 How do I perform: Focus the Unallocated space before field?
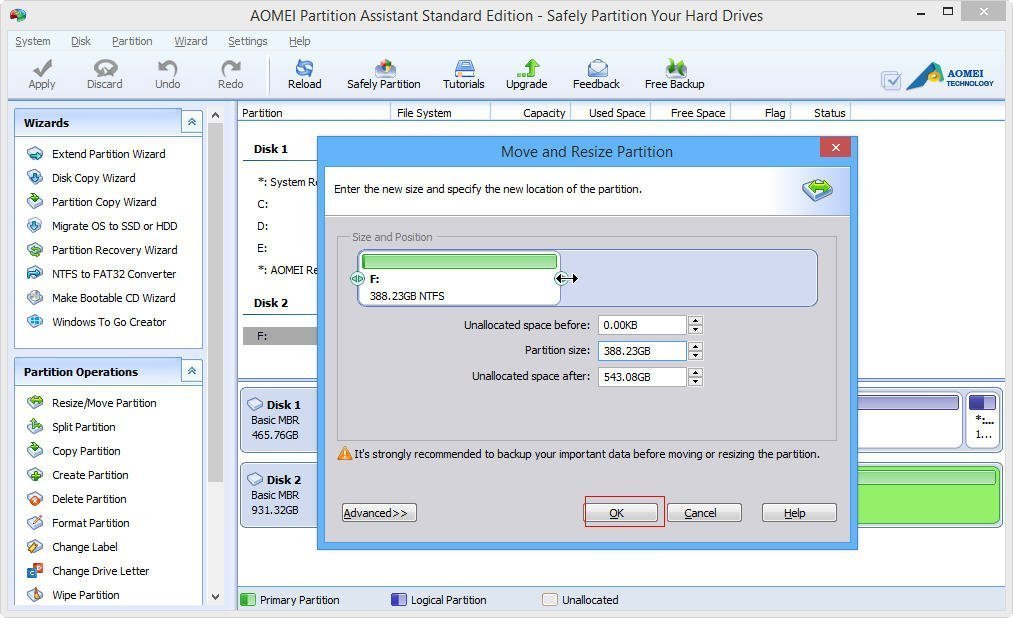tap(642, 325)
